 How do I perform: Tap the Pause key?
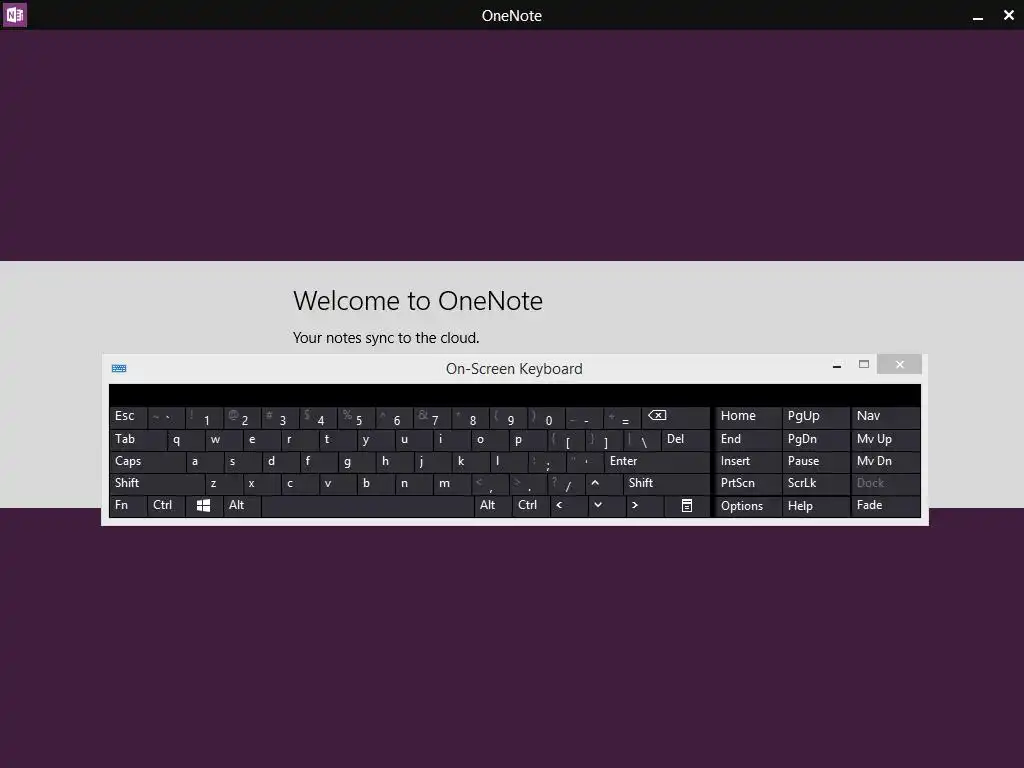(x=815, y=462)
